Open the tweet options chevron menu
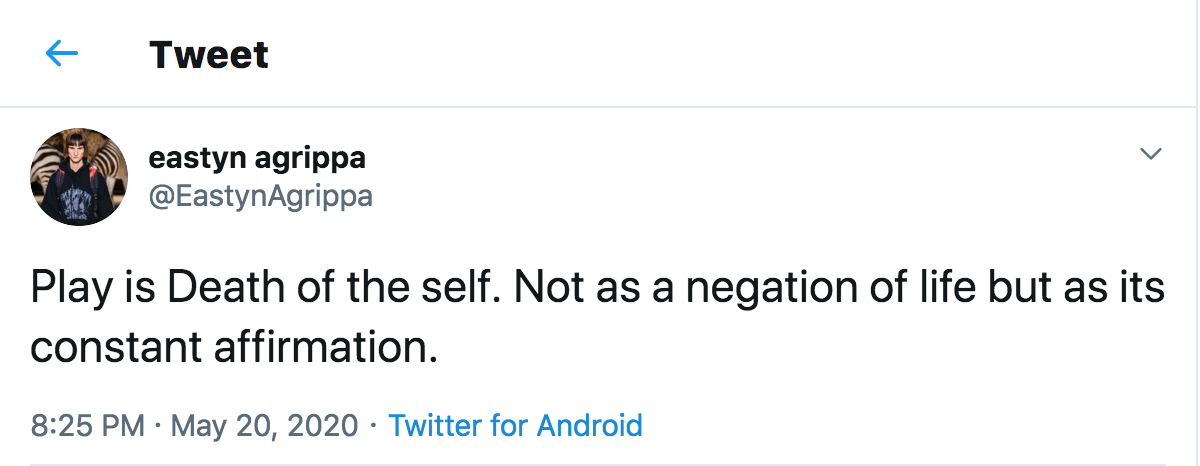The width and height of the screenshot is (1200, 466). pyautogui.click(x=1151, y=154)
